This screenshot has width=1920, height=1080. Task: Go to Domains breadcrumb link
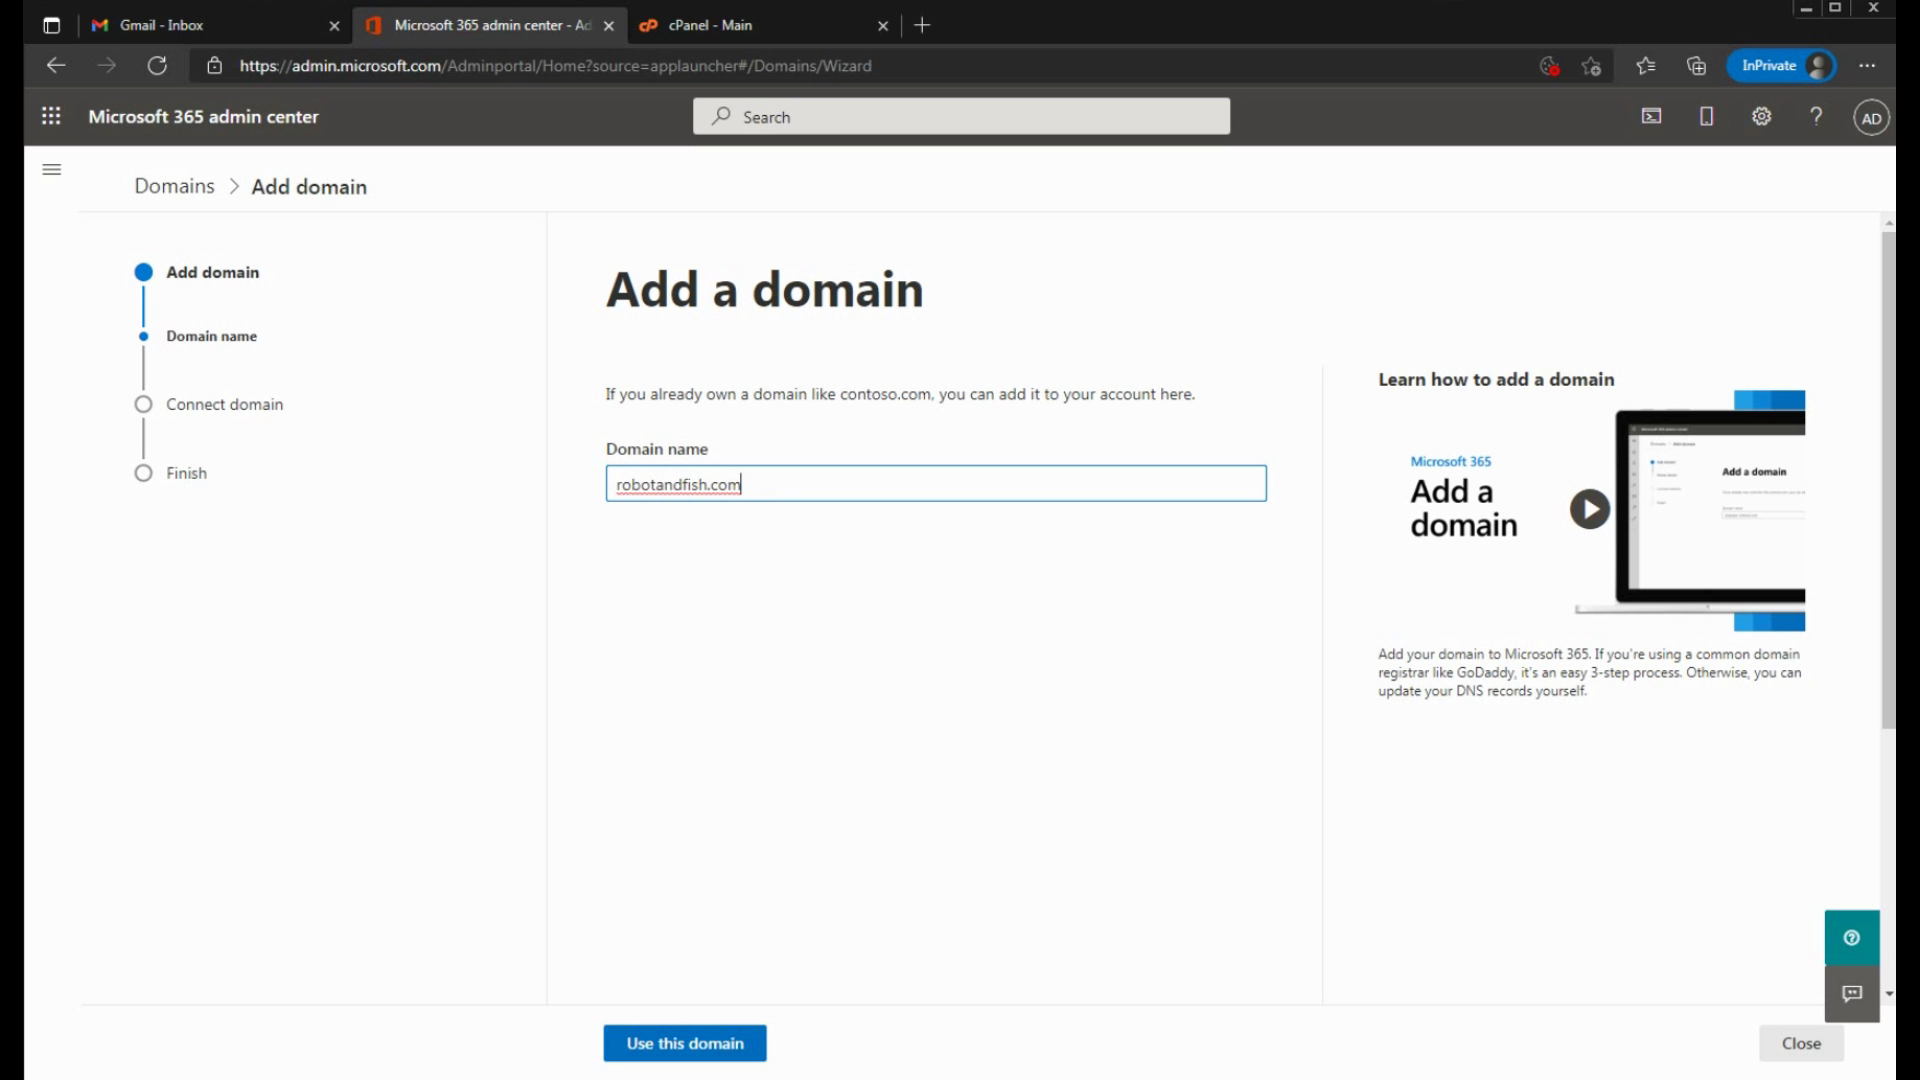[174, 186]
